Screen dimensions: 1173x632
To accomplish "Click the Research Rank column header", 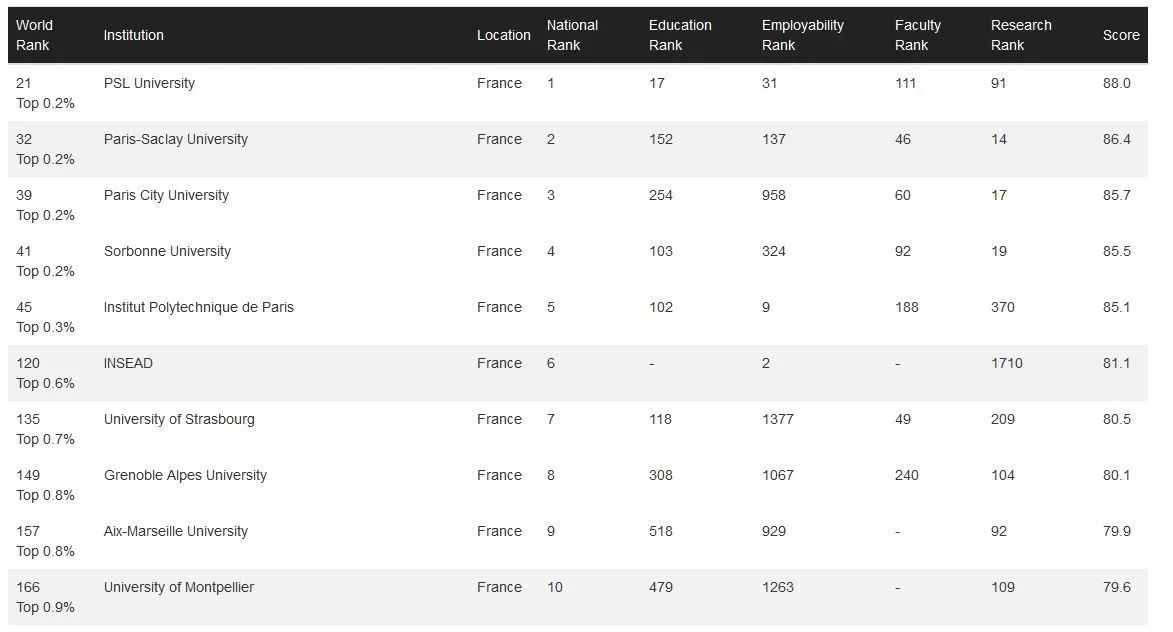I will pyautogui.click(x=1021, y=35).
